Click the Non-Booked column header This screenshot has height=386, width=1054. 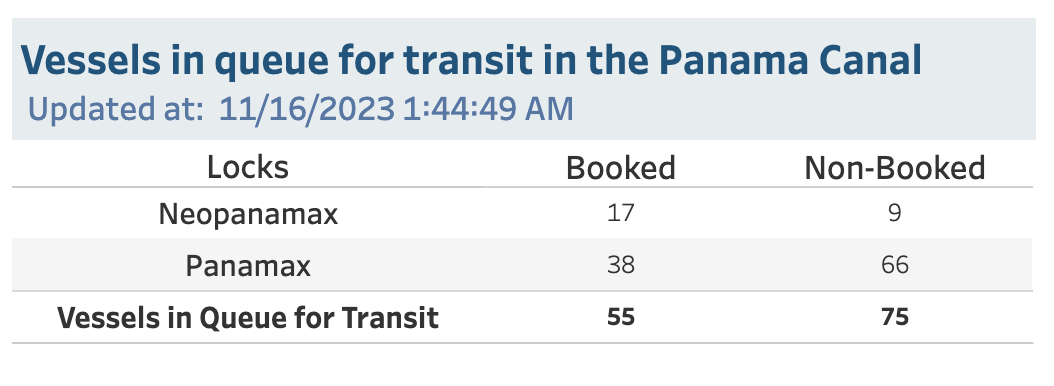[x=895, y=167]
